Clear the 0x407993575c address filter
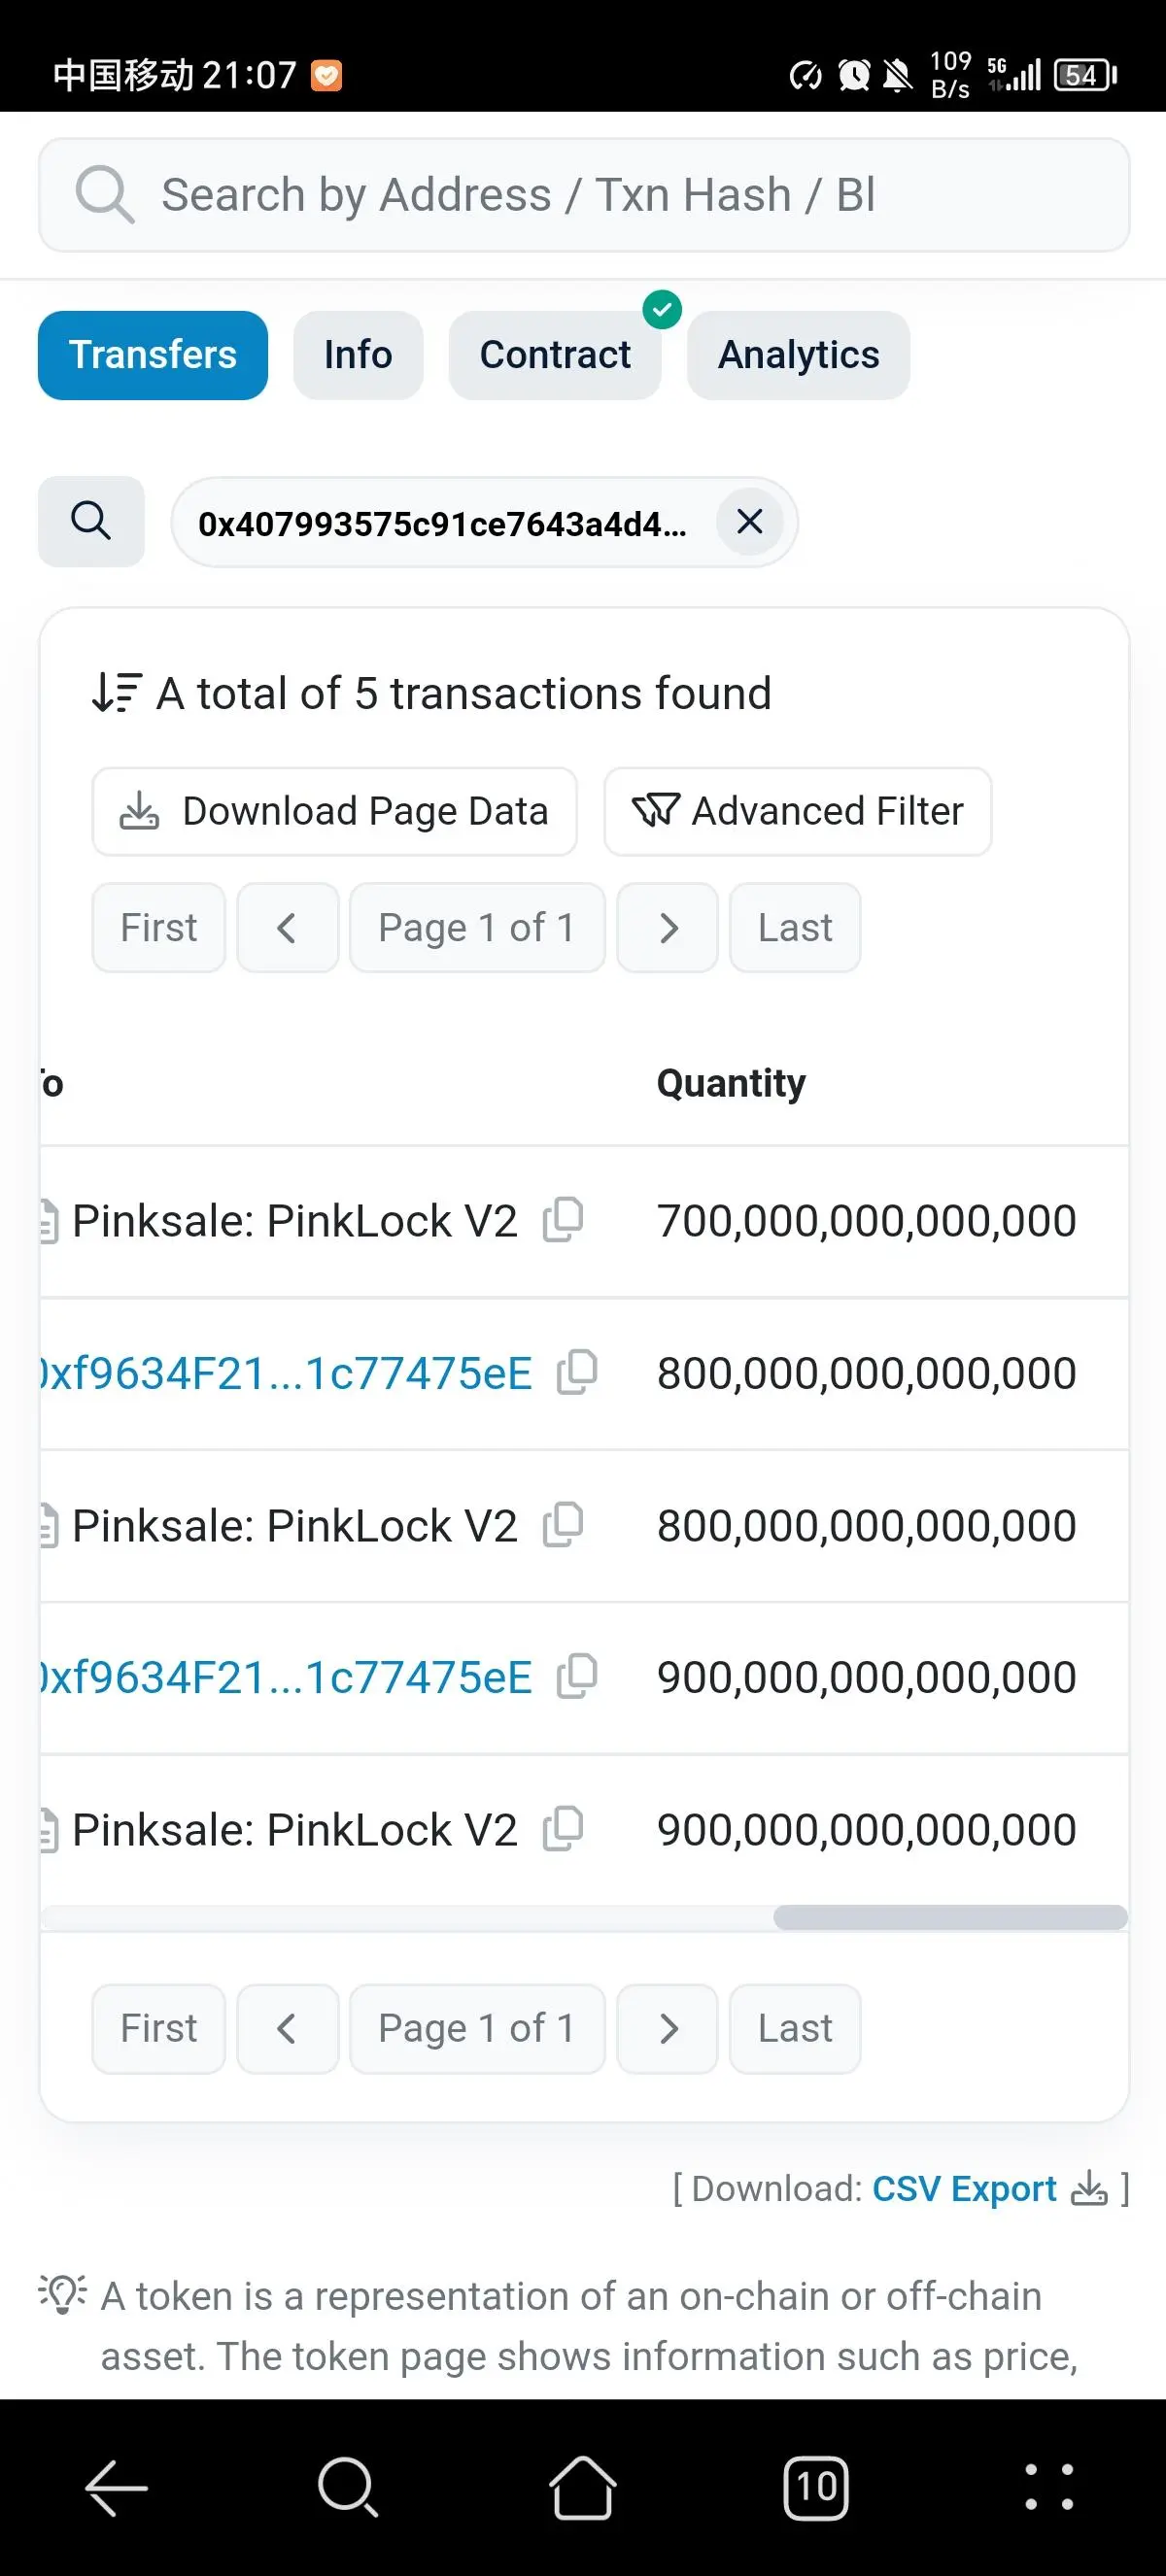The image size is (1166, 2576). click(x=749, y=521)
